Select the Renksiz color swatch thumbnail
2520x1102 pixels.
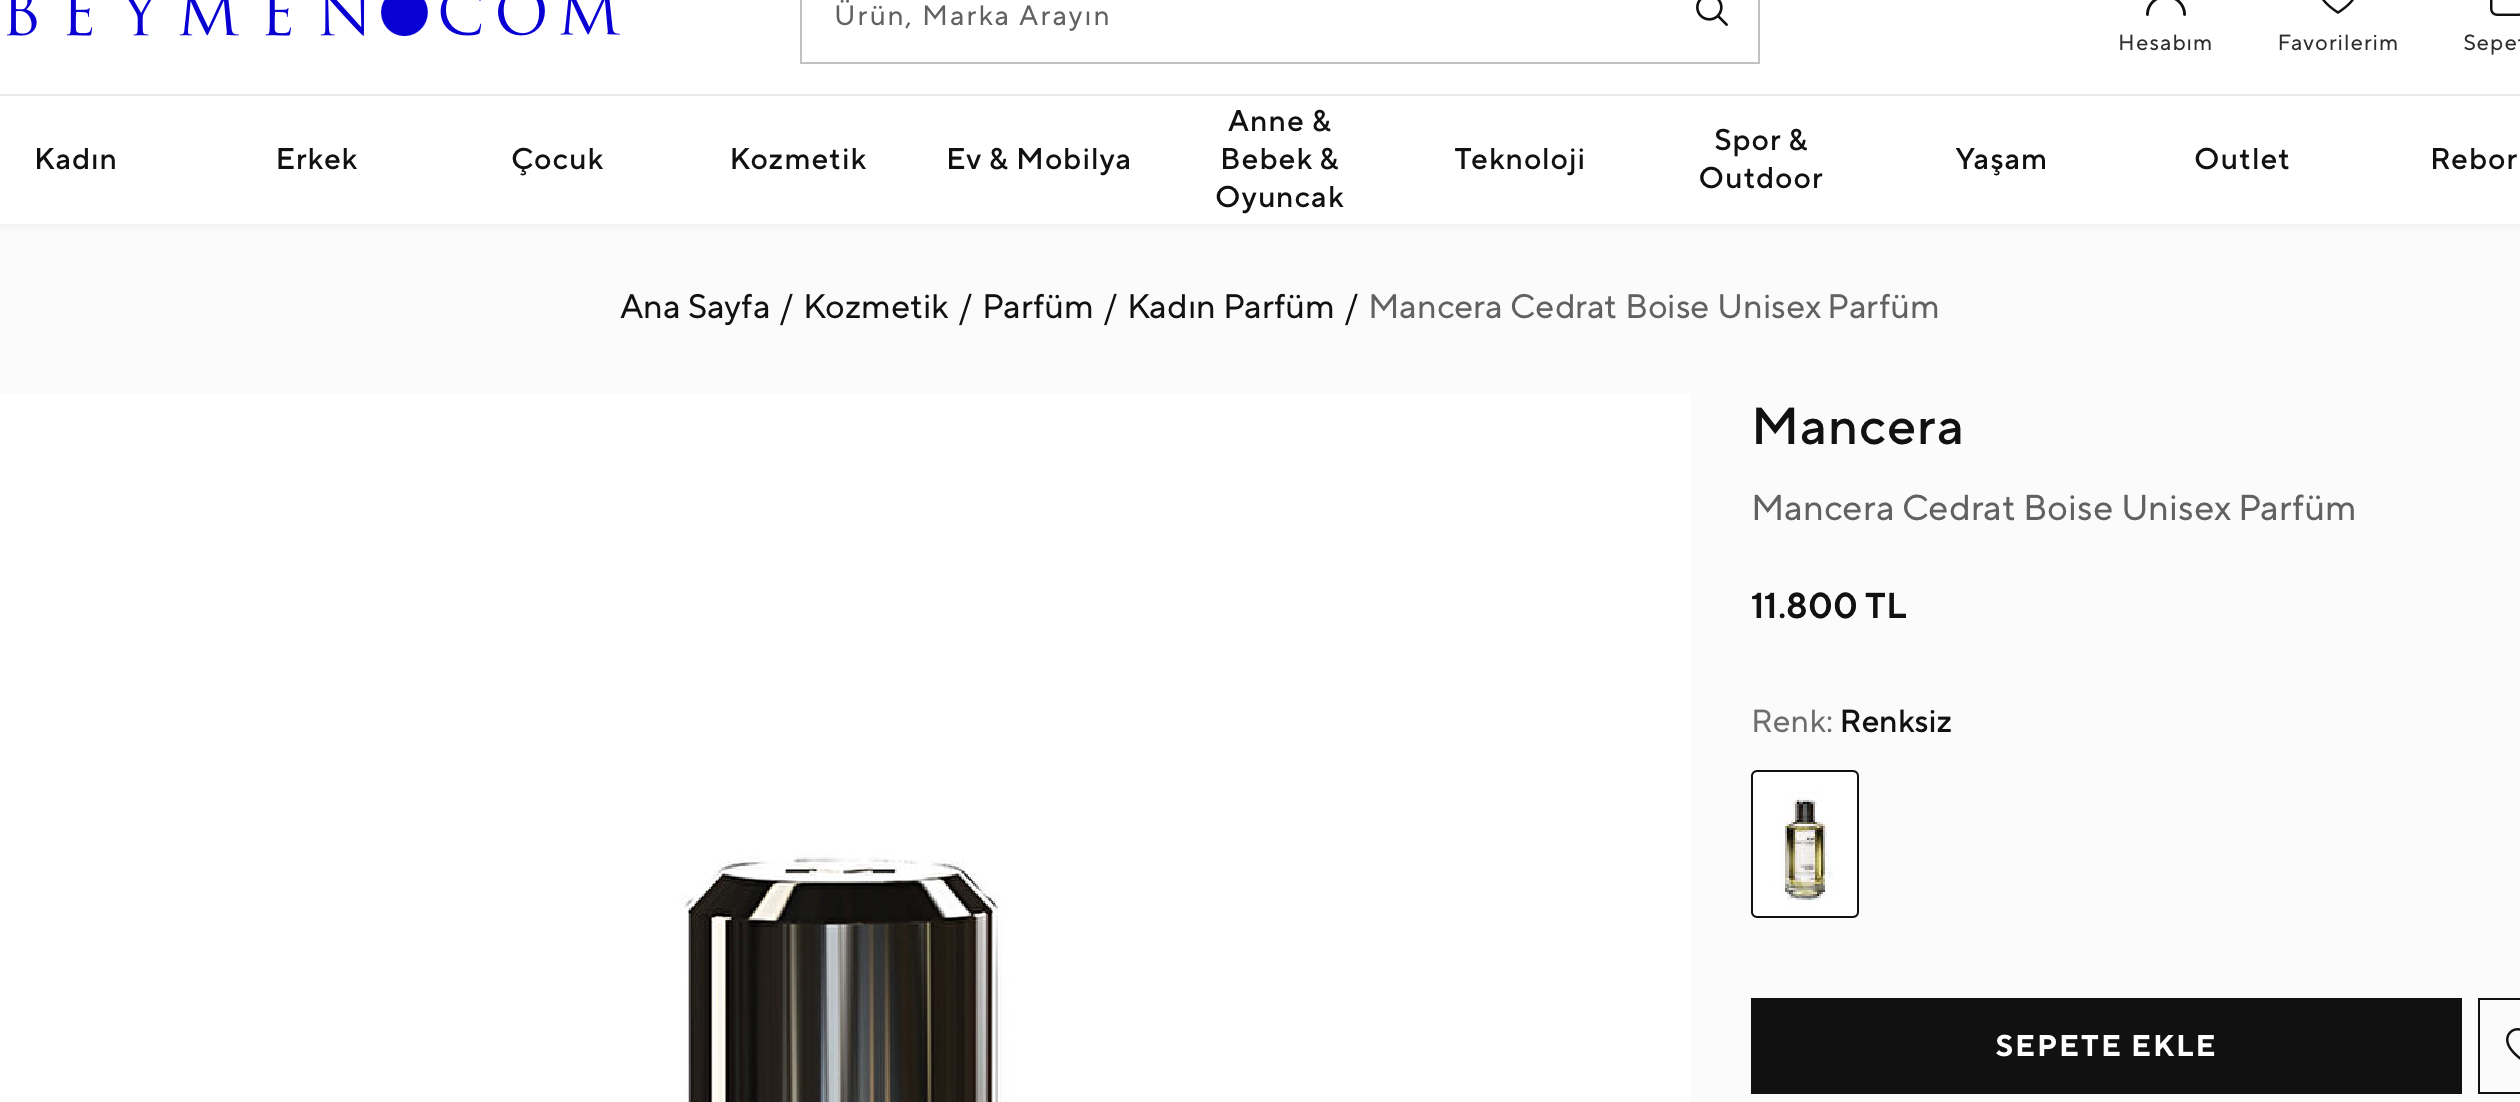[1805, 844]
